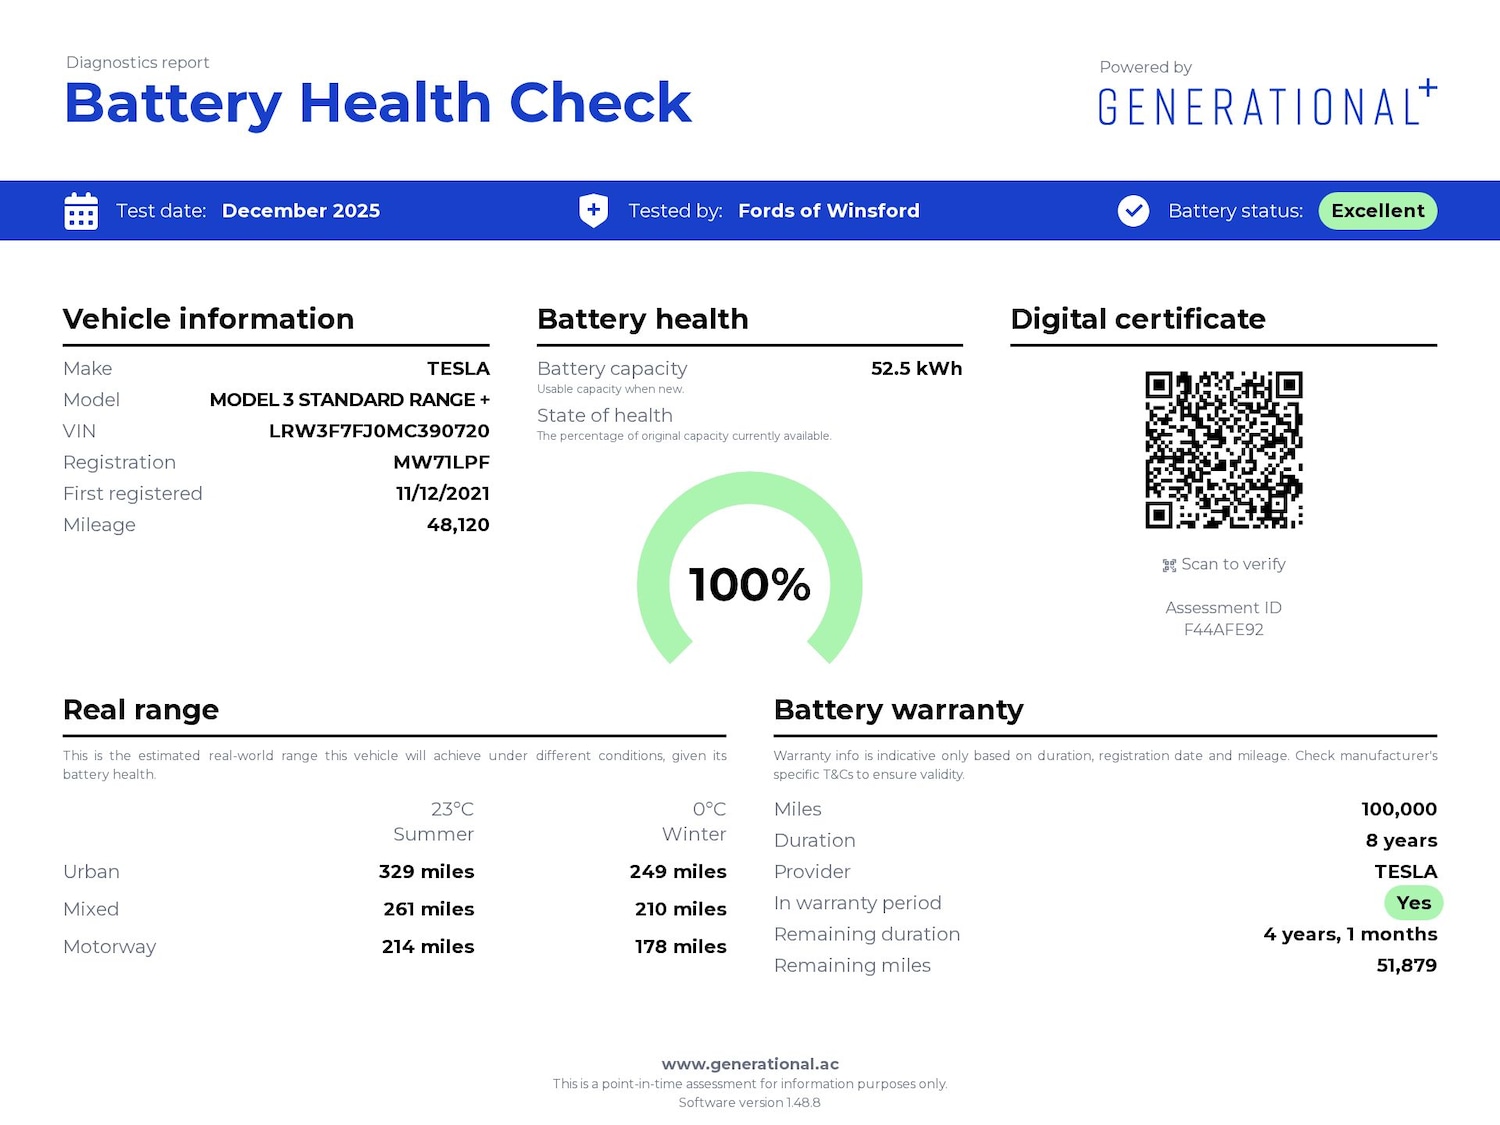Click the Assessment ID F44AFE92

(x=1223, y=629)
